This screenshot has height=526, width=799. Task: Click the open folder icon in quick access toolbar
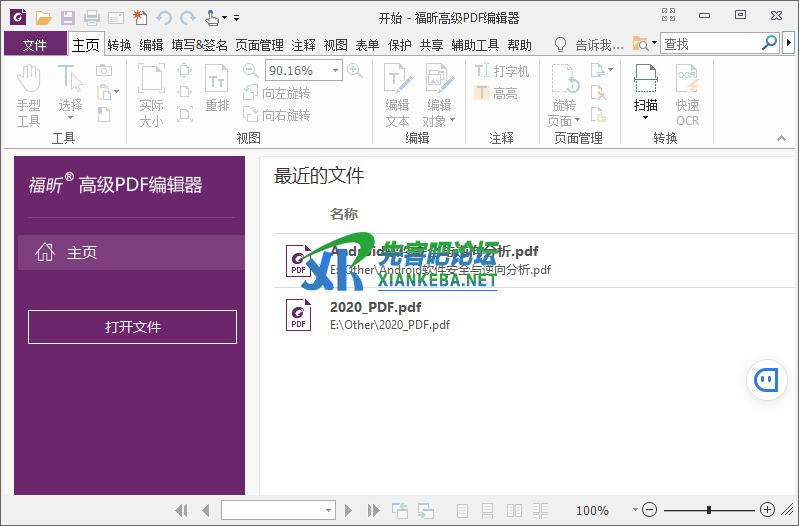pyautogui.click(x=43, y=17)
